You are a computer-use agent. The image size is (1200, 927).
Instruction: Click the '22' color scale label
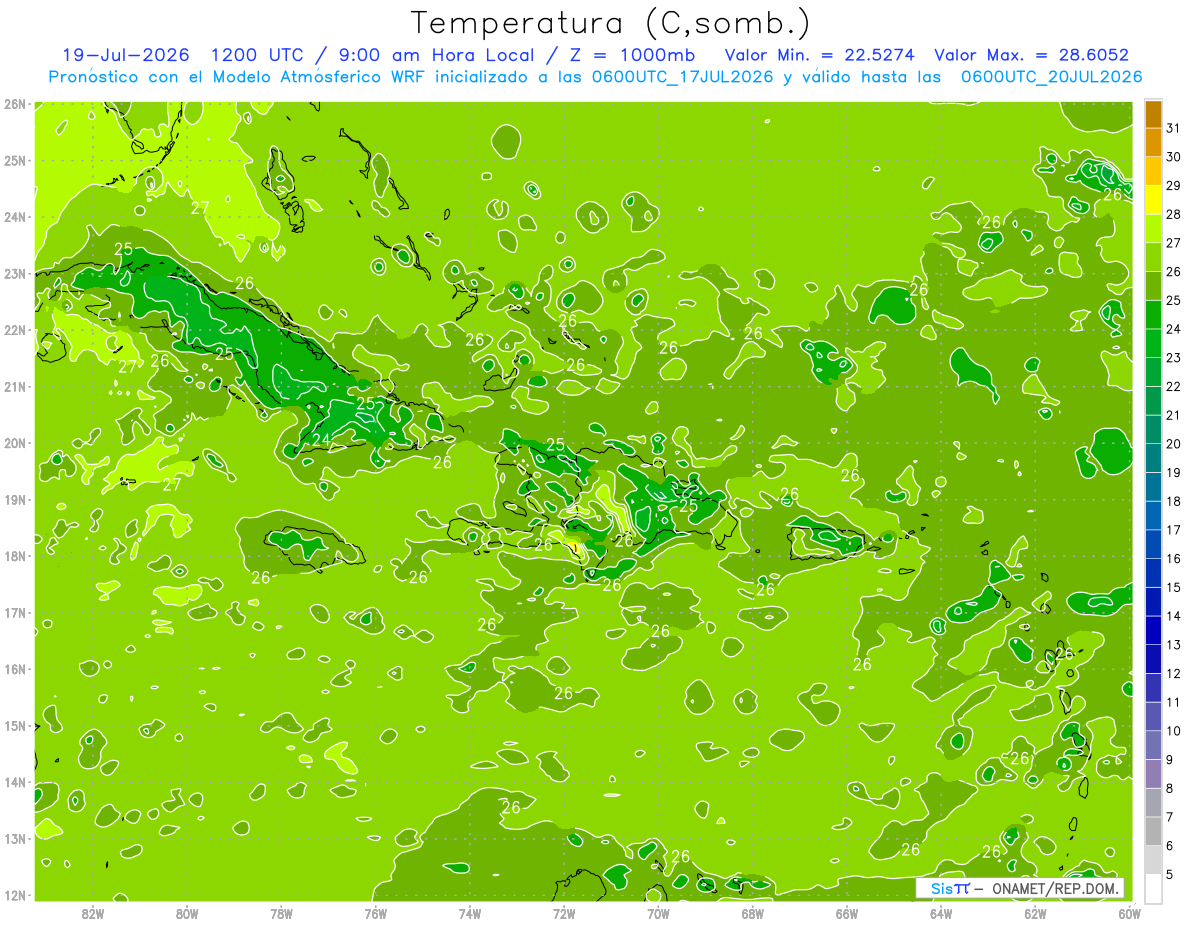click(1174, 386)
